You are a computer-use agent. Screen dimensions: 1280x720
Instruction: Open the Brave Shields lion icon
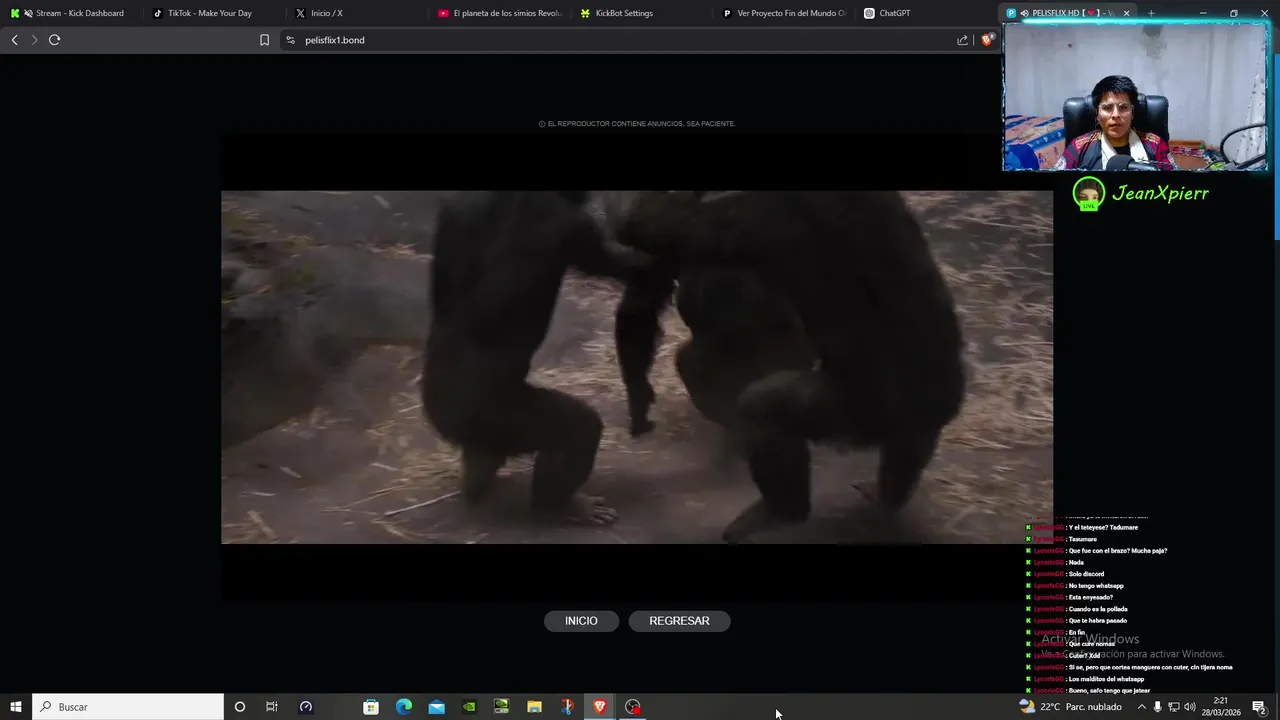987,40
